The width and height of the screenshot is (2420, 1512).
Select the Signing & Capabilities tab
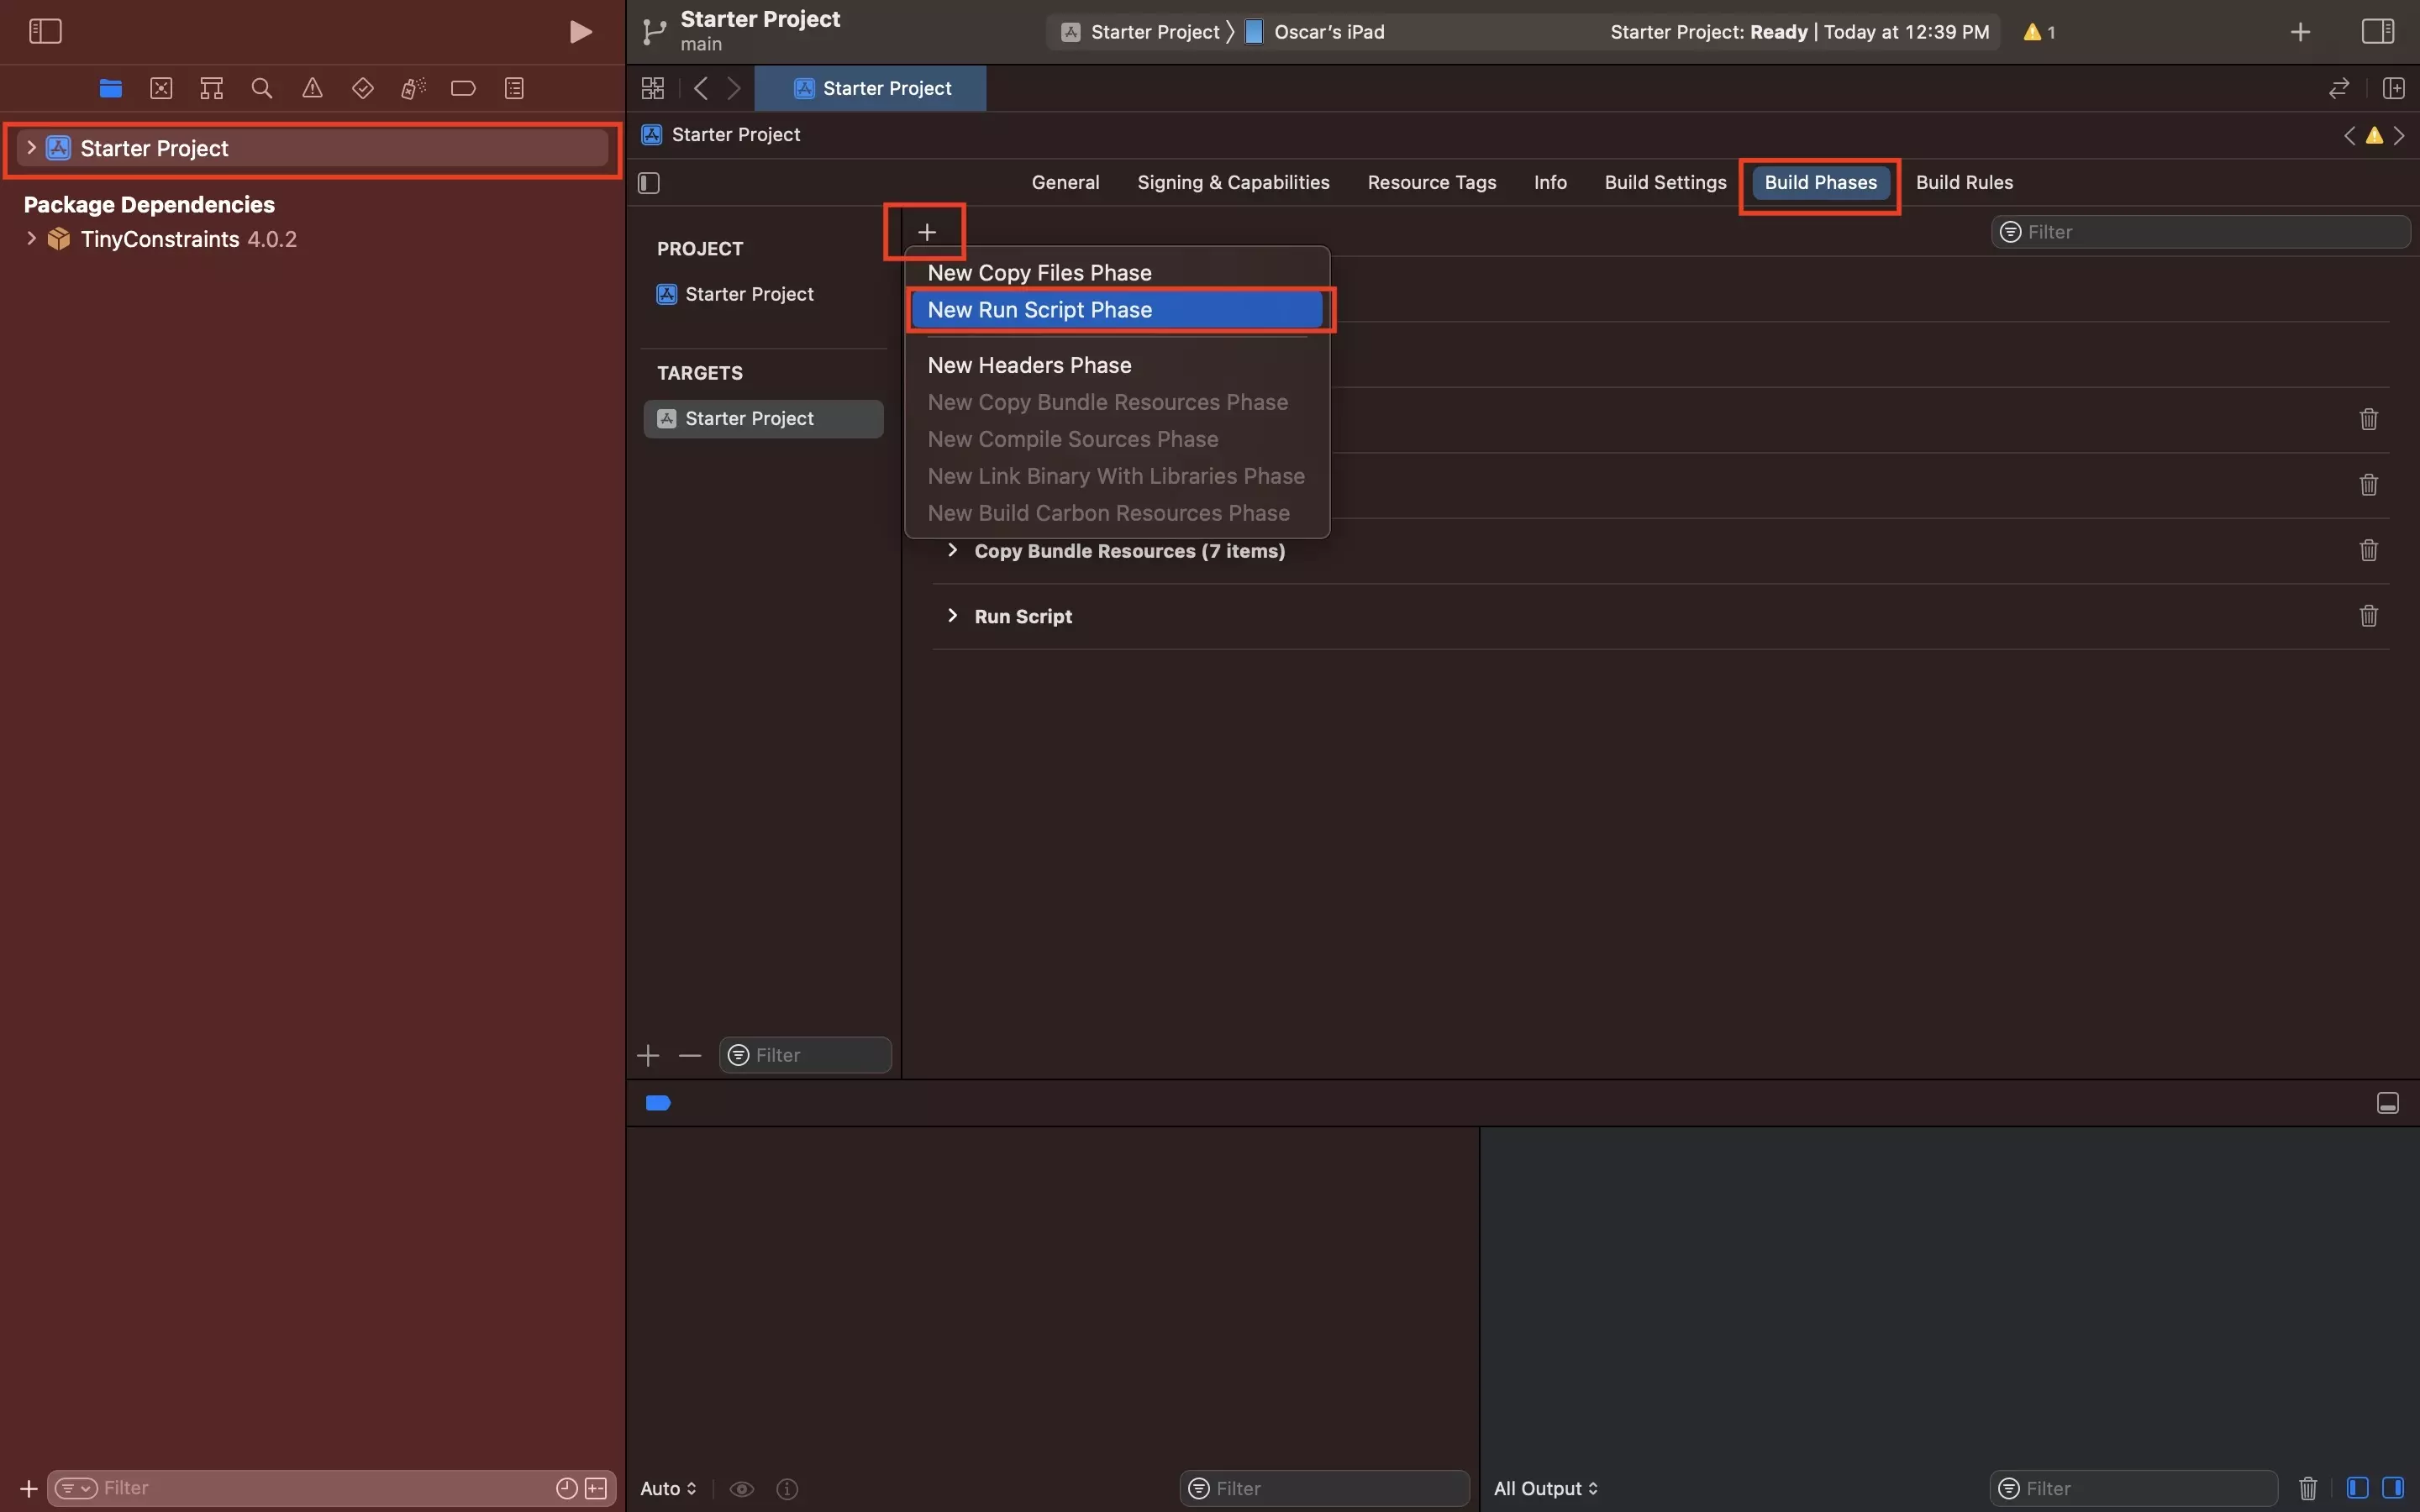coord(1234,181)
